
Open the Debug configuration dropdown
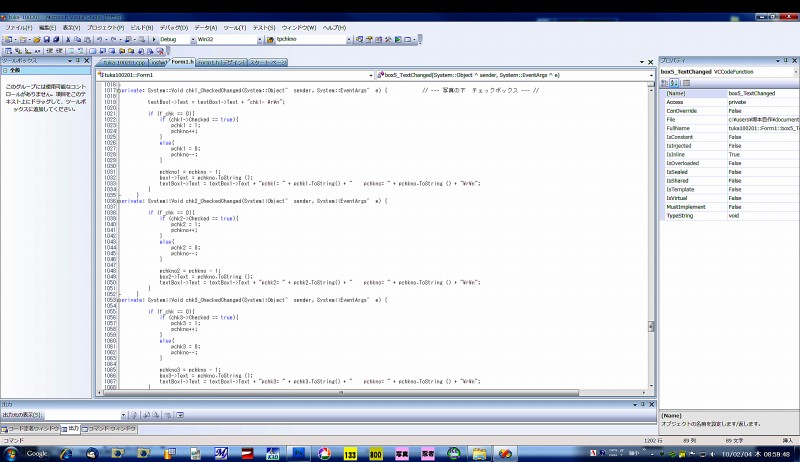(188, 39)
